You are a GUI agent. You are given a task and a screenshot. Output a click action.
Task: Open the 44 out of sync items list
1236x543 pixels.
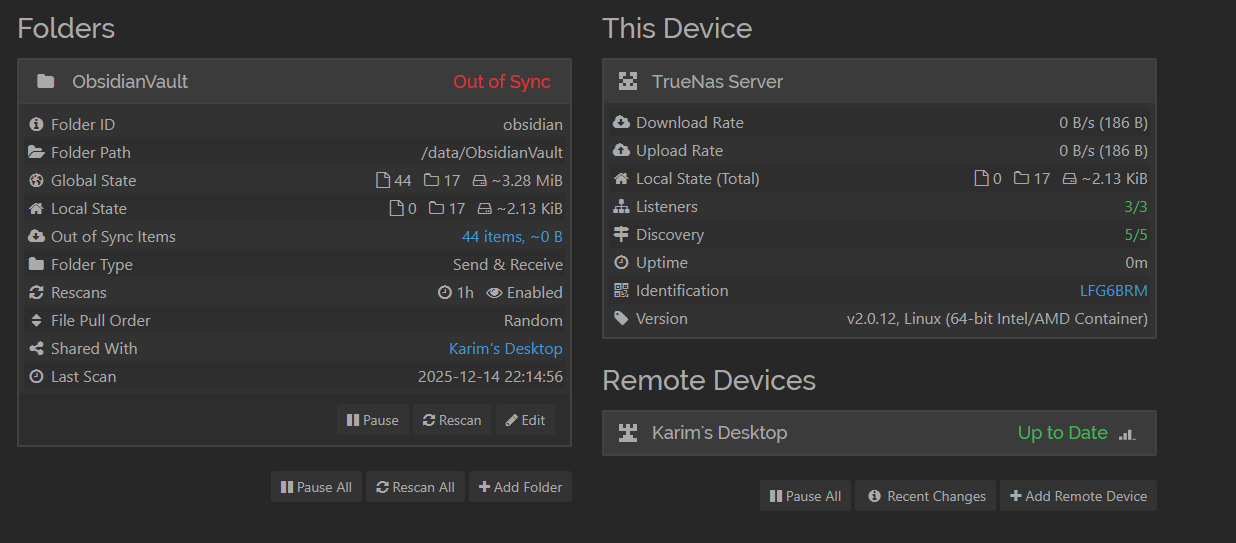pyautogui.click(x=511, y=237)
